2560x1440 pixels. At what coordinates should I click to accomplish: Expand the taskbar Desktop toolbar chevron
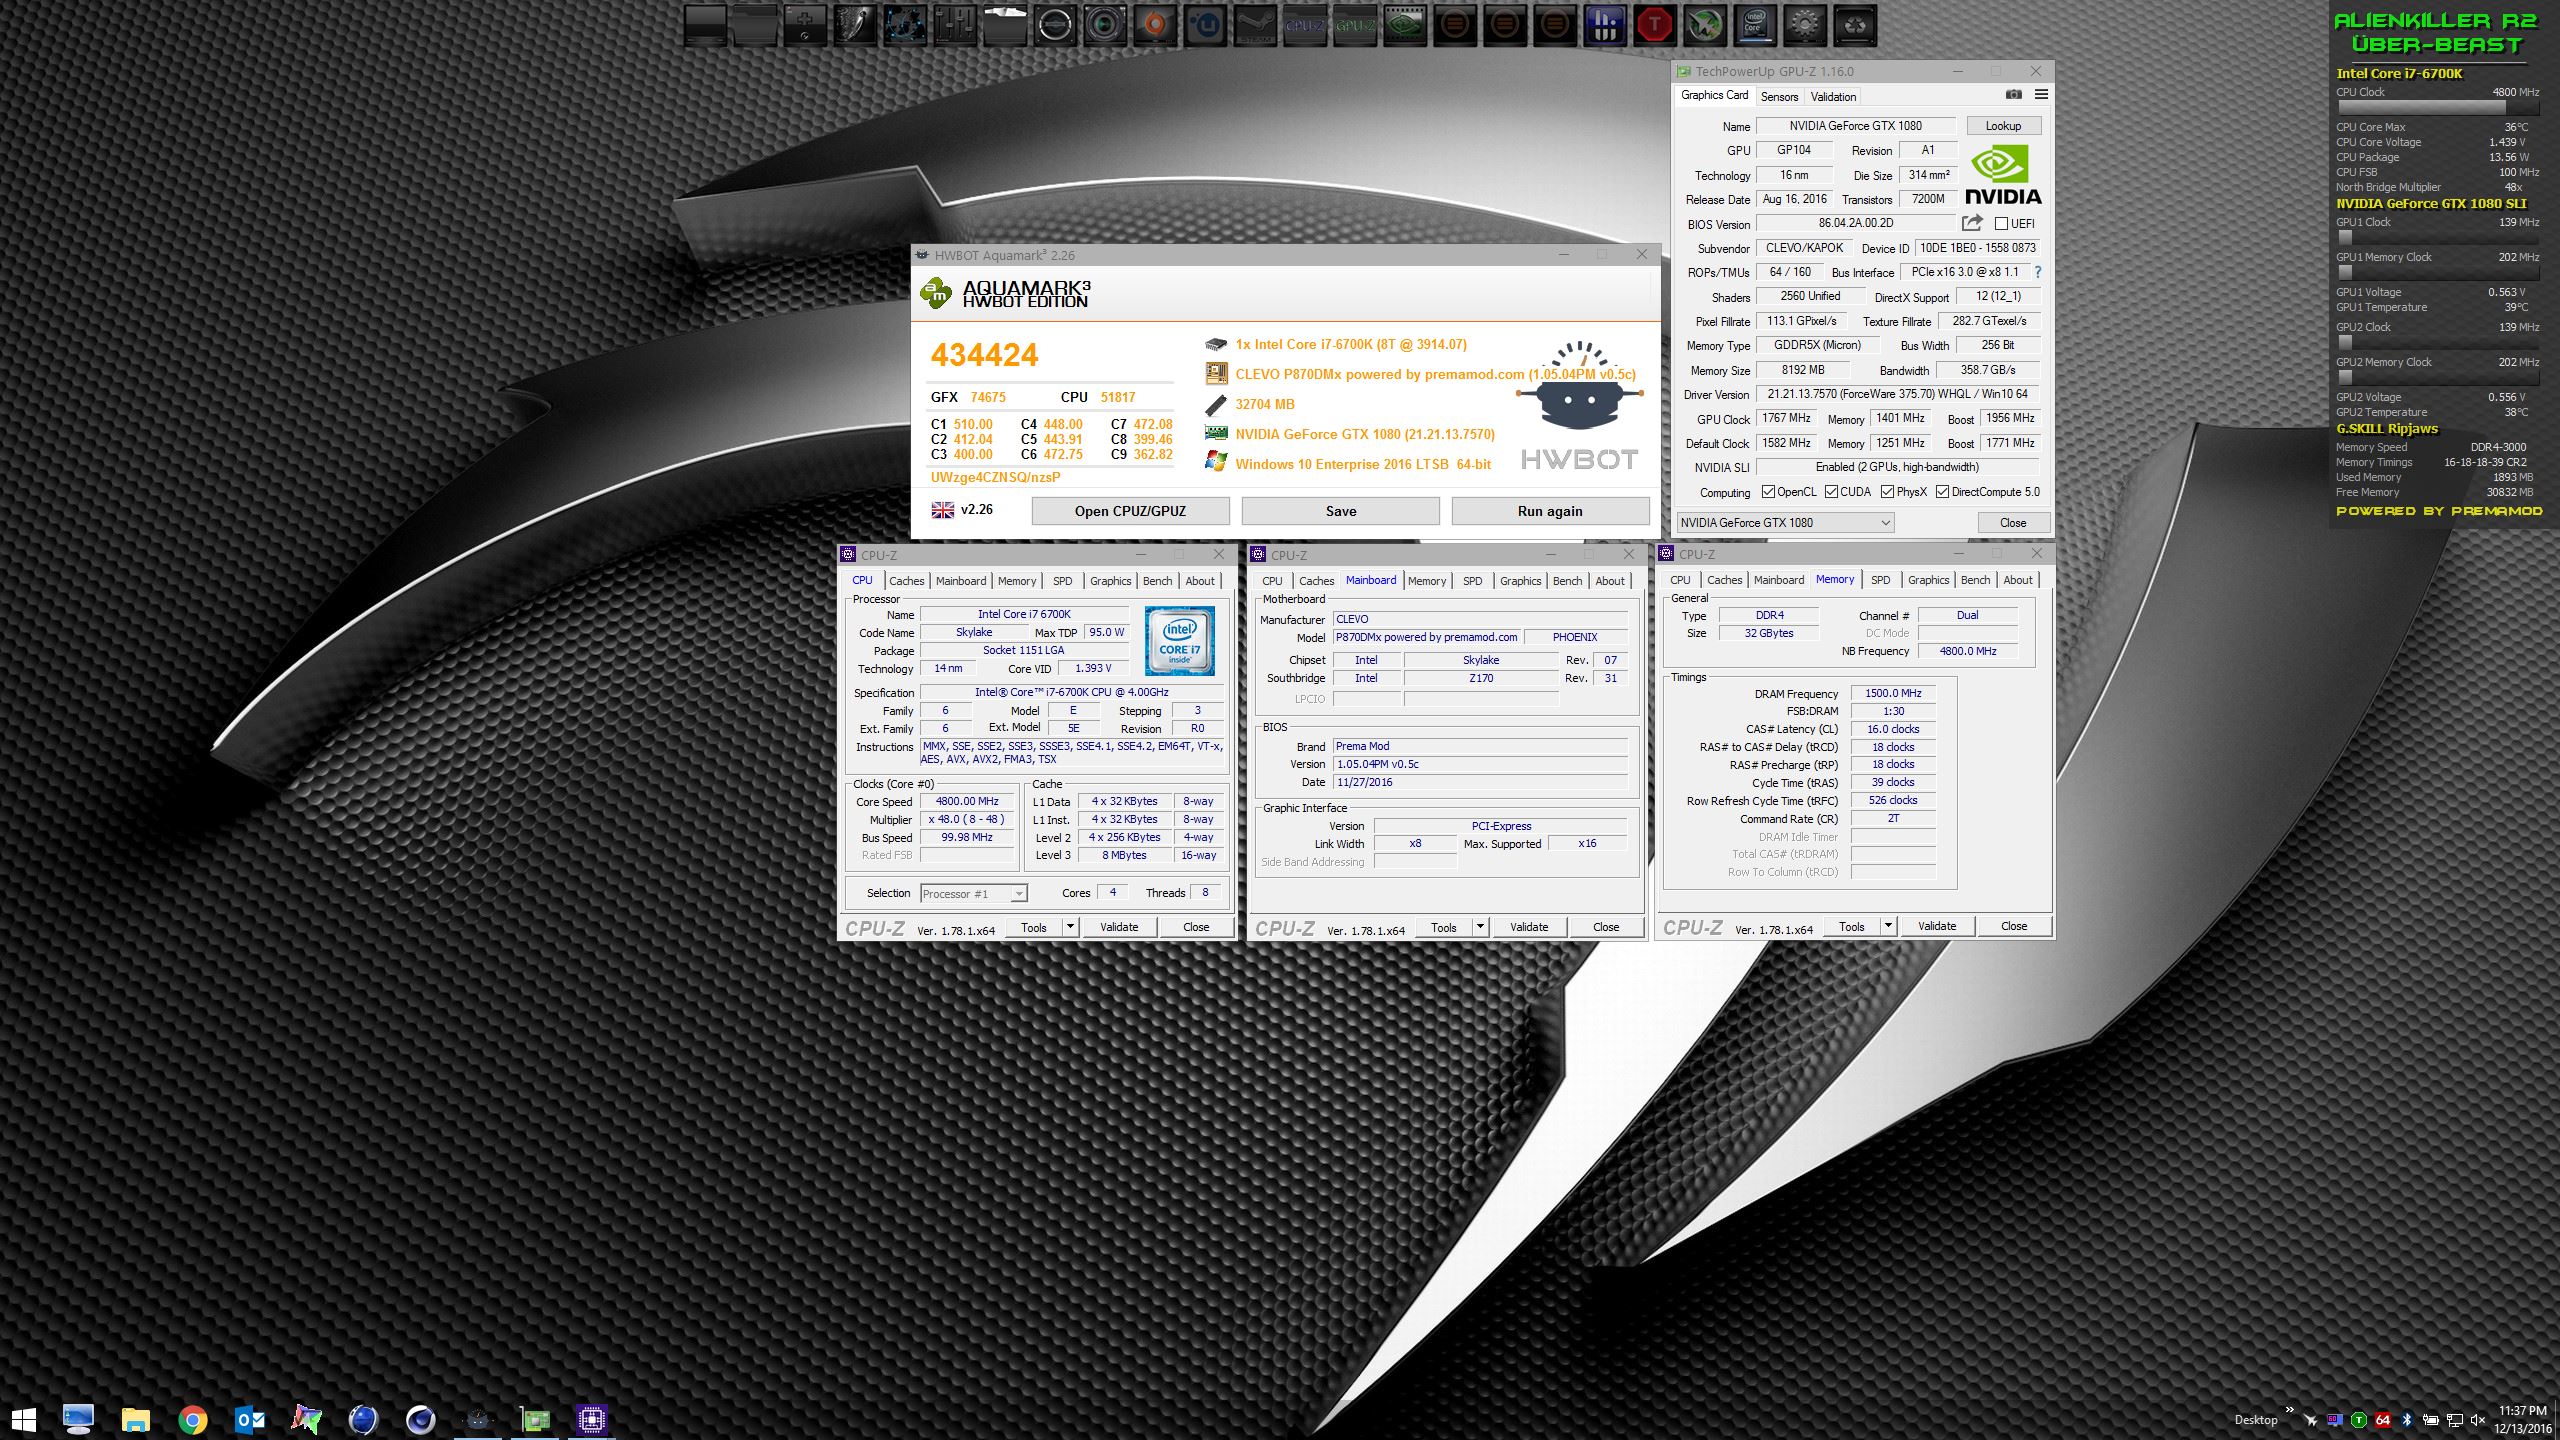2290,1411
